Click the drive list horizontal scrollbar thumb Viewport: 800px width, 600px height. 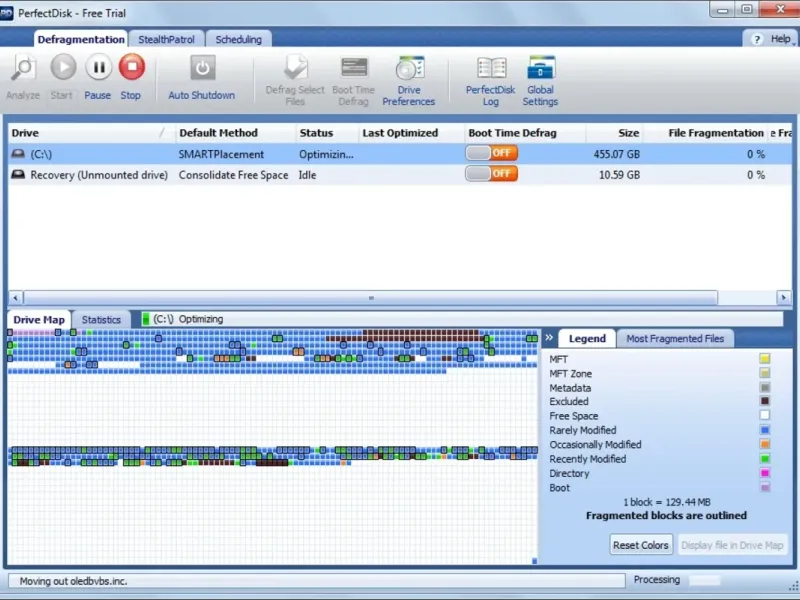coord(371,297)
